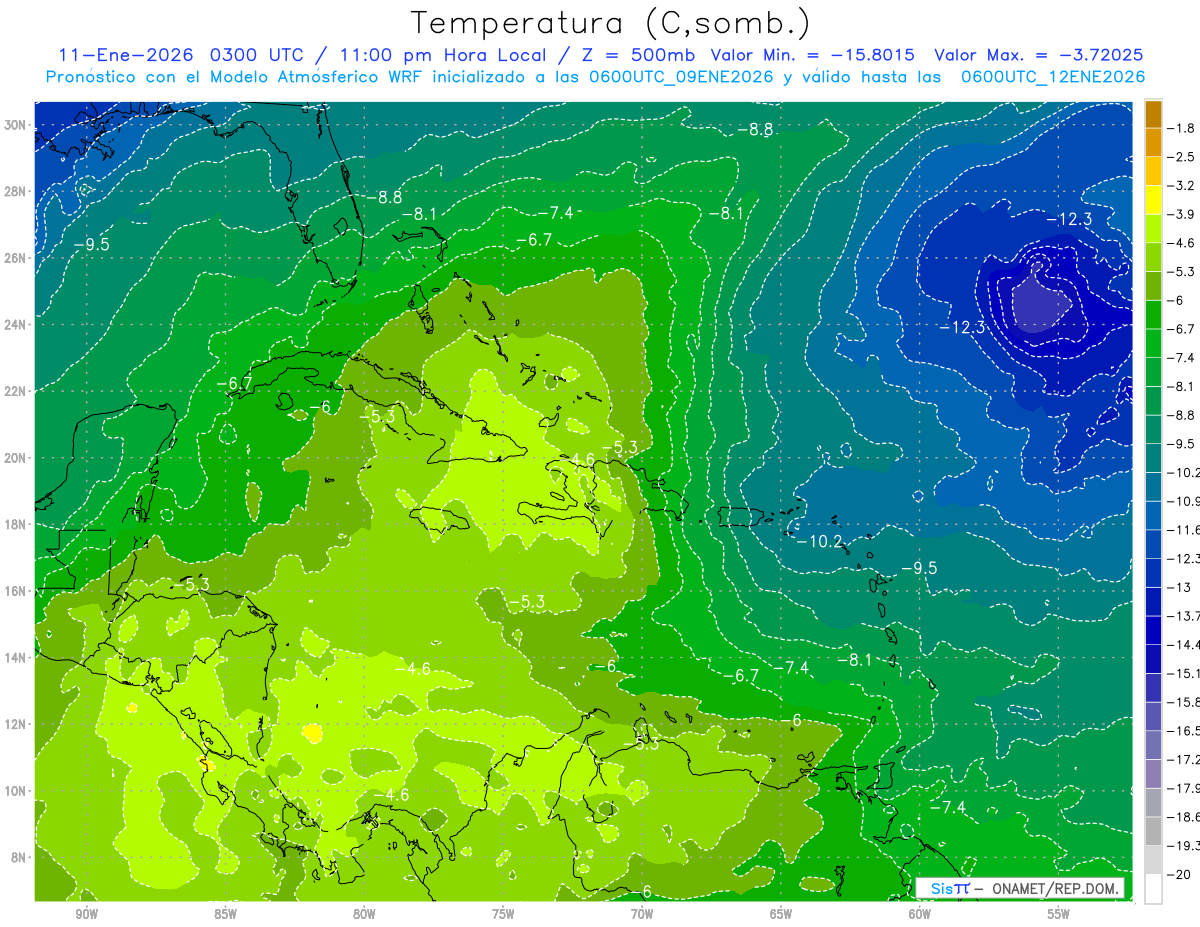Click the -13 label on the color scale
1200x927 pixels.
[1178, 588]
